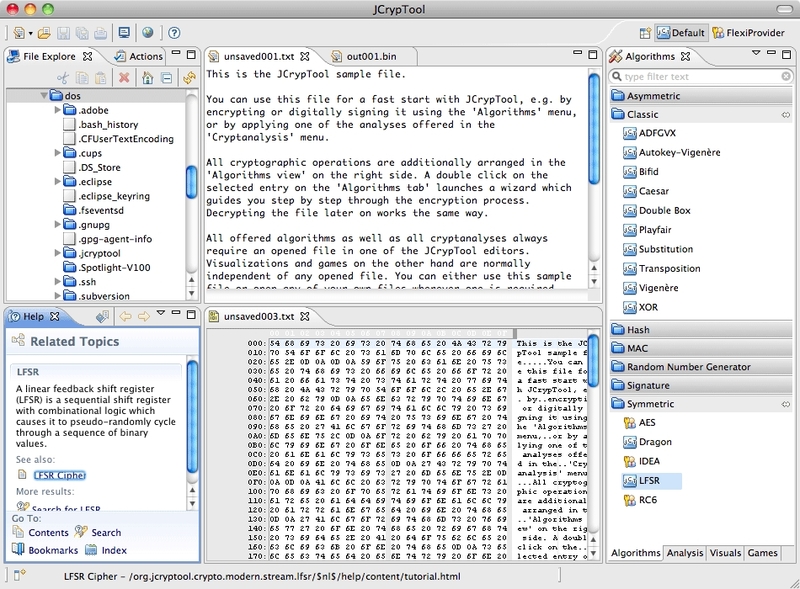Click the Save toolbar icon
Viewport: 800px width, 589px height.
(63, 33)
